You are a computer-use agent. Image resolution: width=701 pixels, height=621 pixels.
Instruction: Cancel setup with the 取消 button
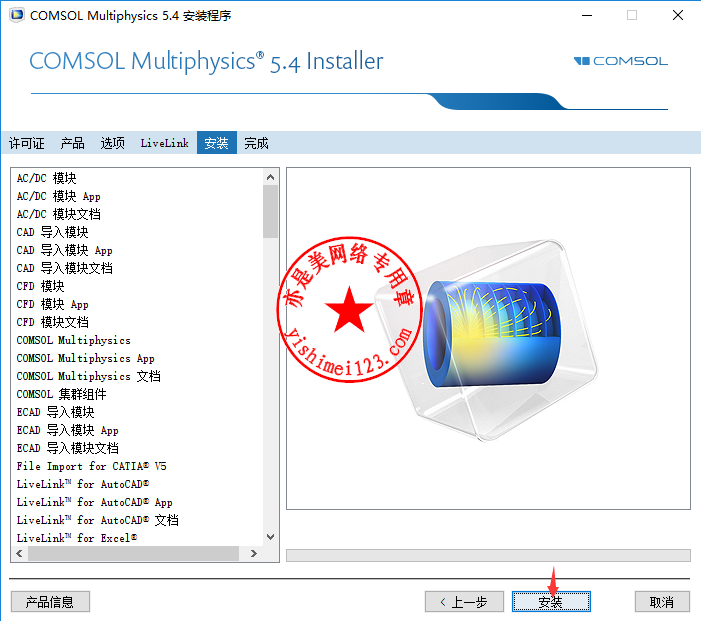tap(662, 602)
